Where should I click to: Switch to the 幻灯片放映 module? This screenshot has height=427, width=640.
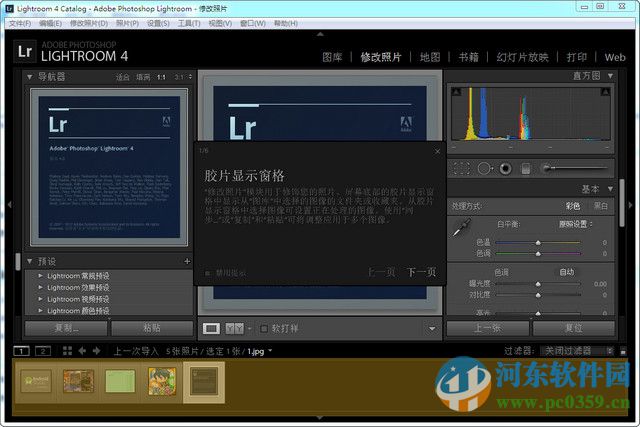[522, 57]
